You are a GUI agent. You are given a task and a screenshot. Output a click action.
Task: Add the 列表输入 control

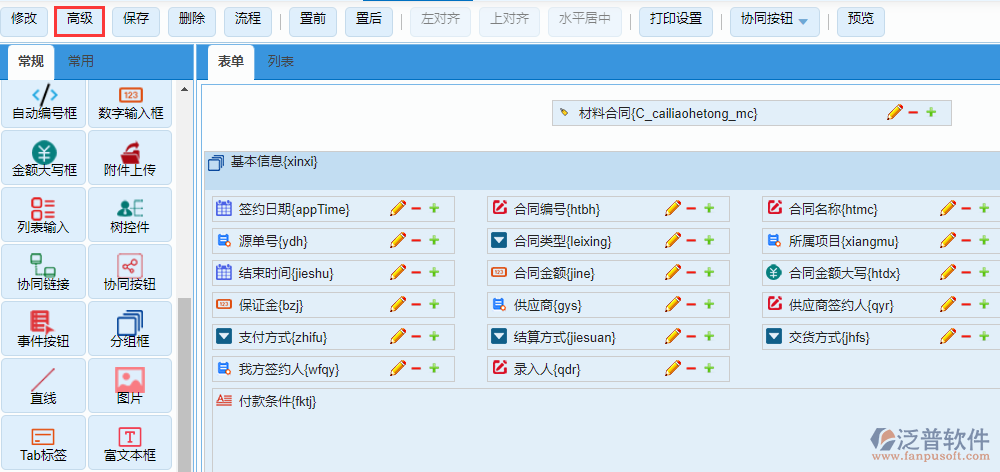[43, 214]
